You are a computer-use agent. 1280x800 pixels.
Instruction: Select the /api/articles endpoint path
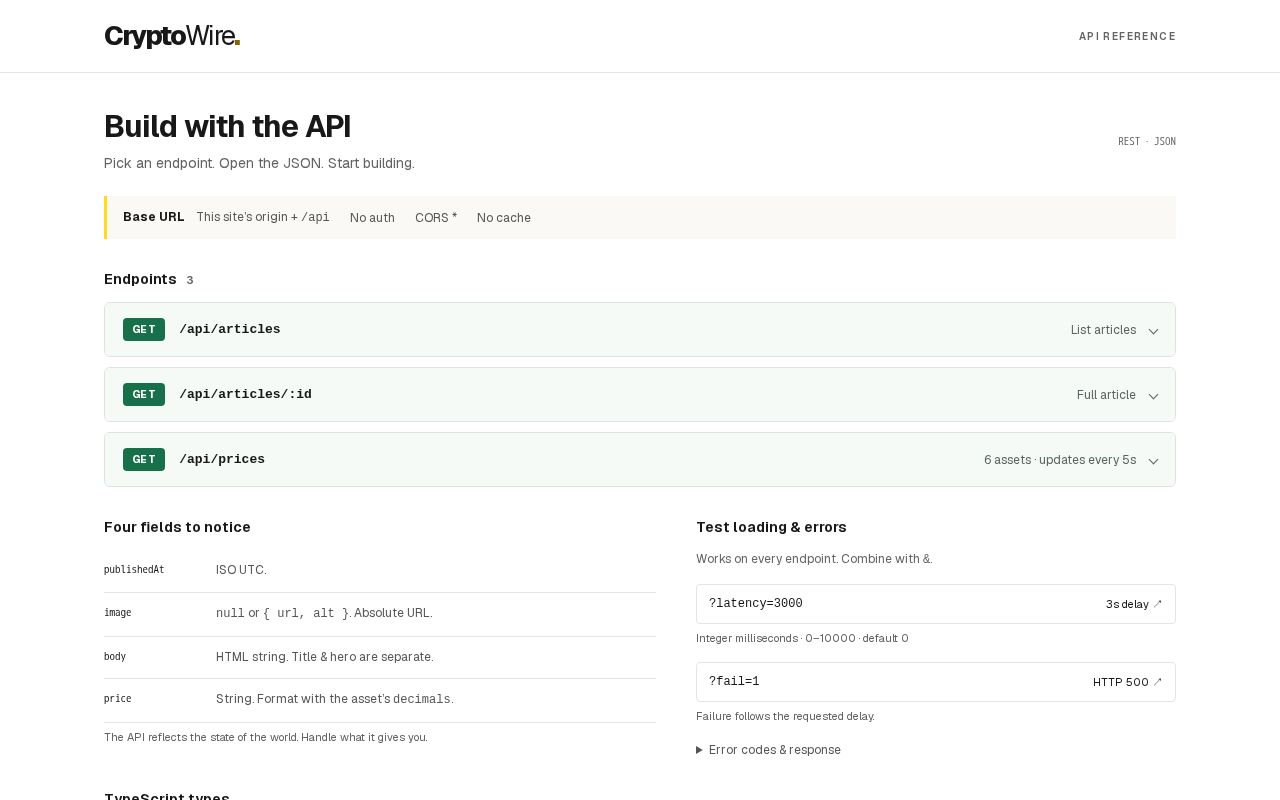230,329
